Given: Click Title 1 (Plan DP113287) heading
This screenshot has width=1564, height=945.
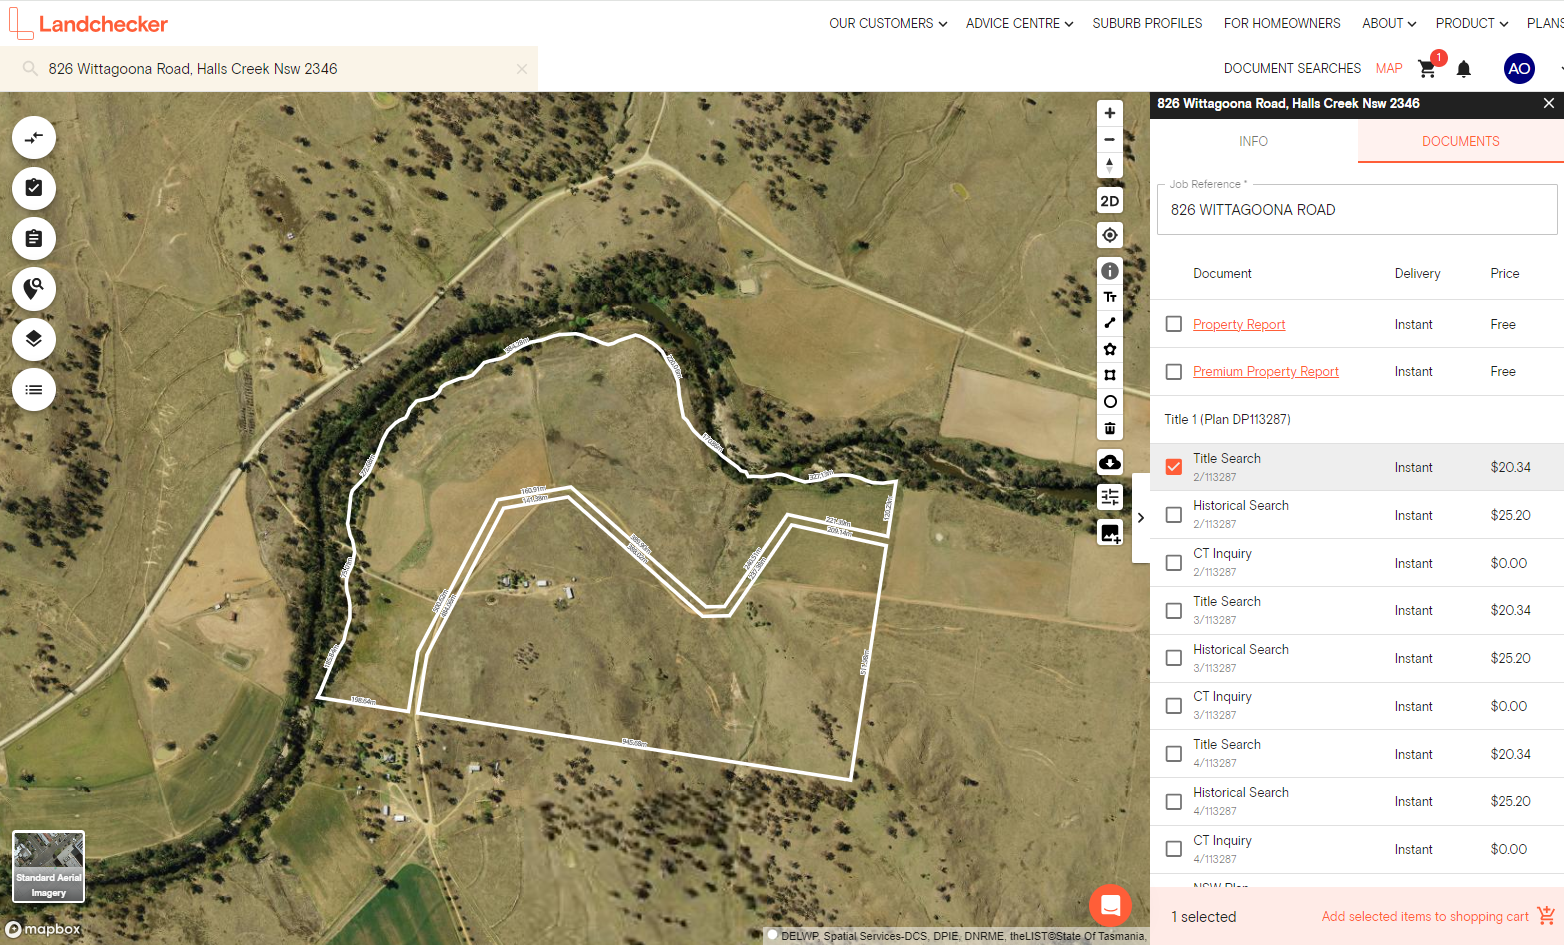Looking at the screenshot, I should click(x=1227, y=419).
